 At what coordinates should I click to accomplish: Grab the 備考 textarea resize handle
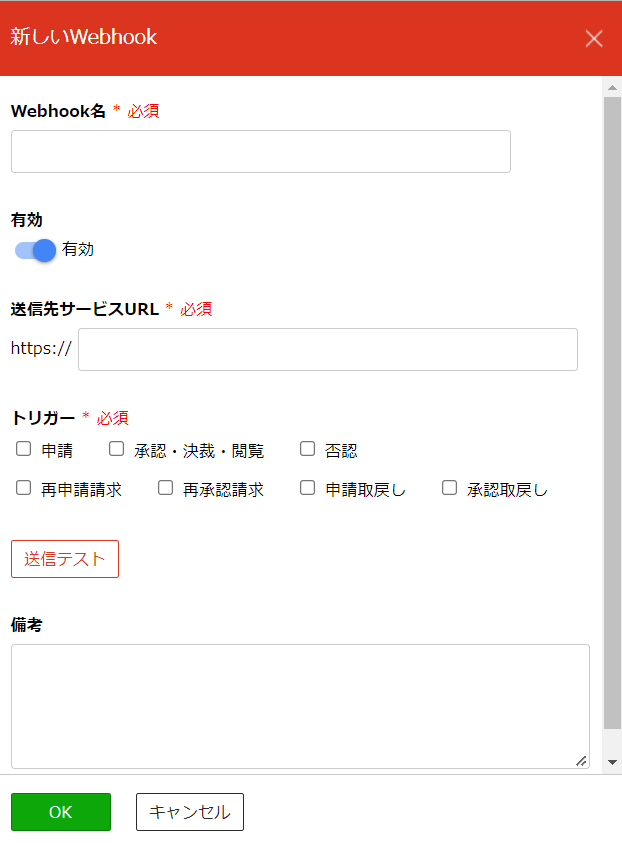[581, 761]
